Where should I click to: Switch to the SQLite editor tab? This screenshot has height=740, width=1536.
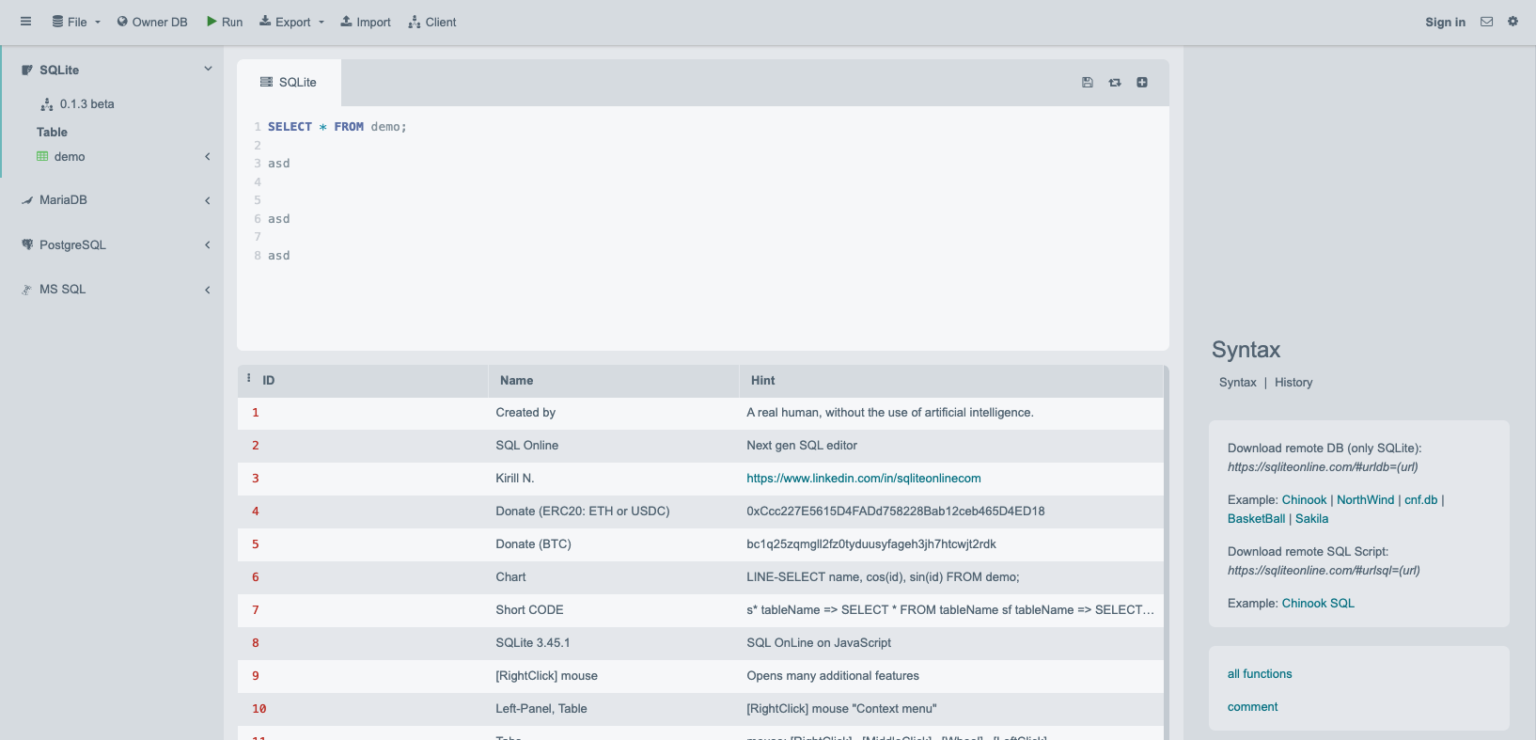pyautogui.click(x=289, y=83)
